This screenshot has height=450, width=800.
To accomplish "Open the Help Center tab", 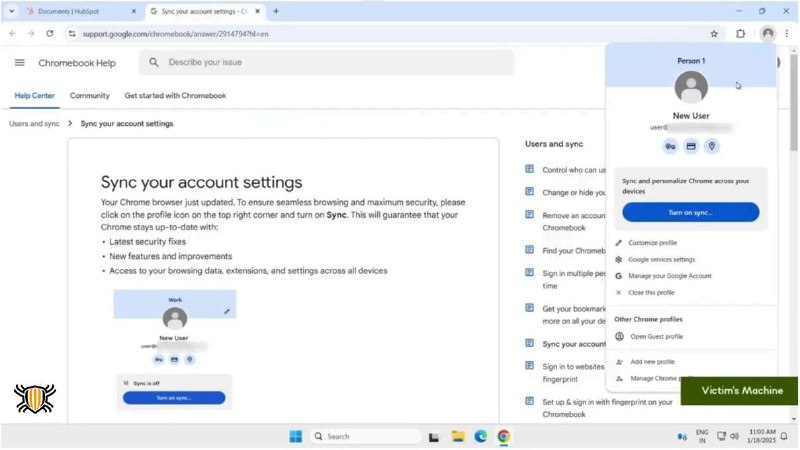I will [35, 95].
